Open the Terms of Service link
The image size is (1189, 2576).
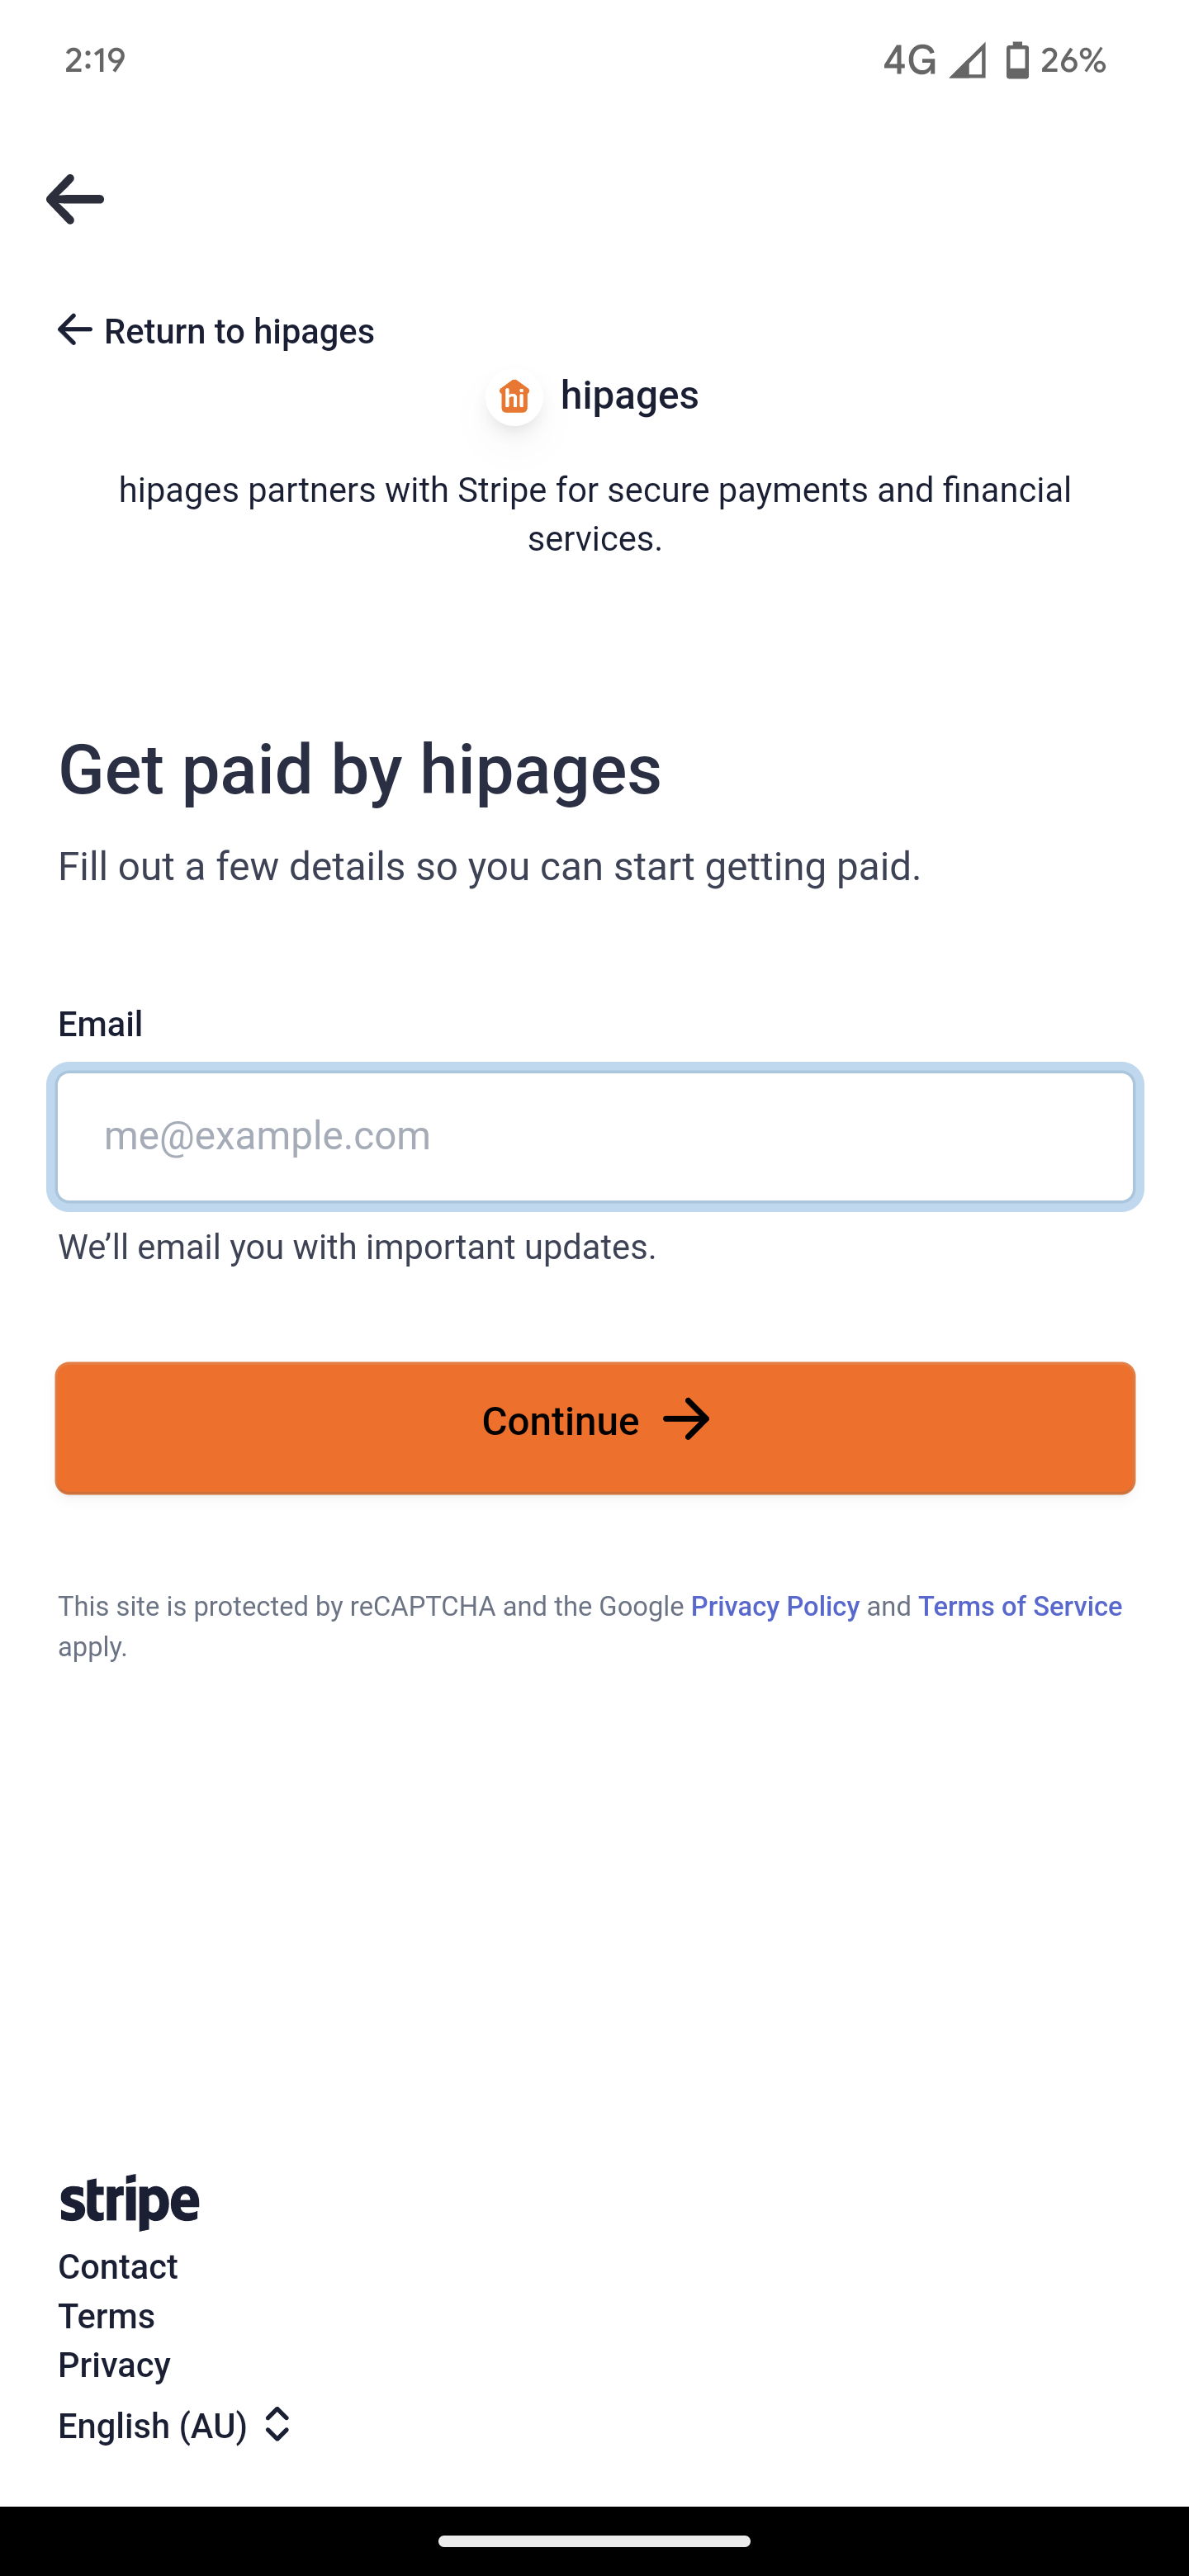(1019, 1606)
